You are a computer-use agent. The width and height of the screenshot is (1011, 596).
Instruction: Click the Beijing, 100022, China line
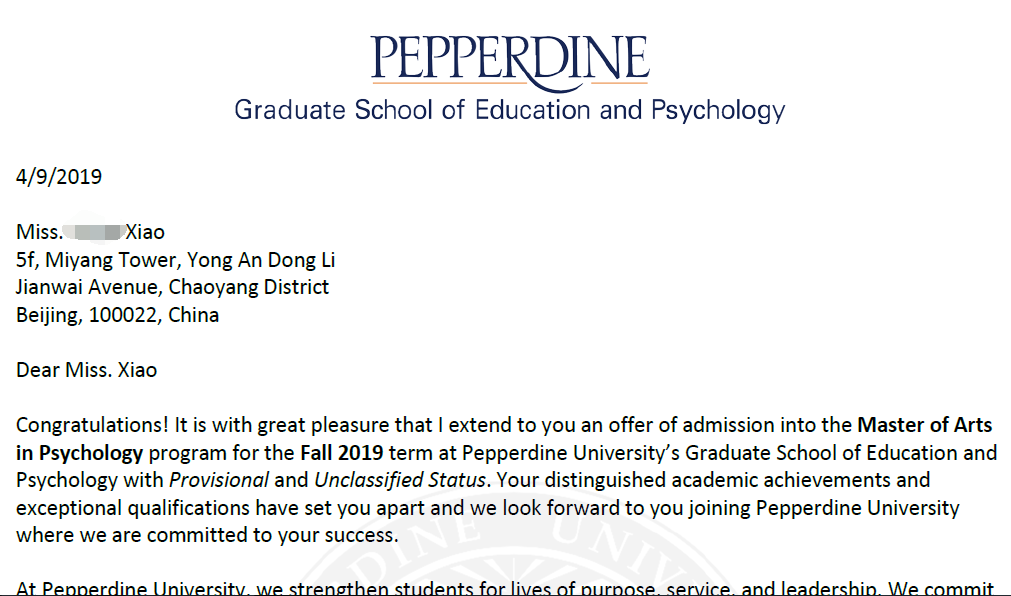[117, 315]
